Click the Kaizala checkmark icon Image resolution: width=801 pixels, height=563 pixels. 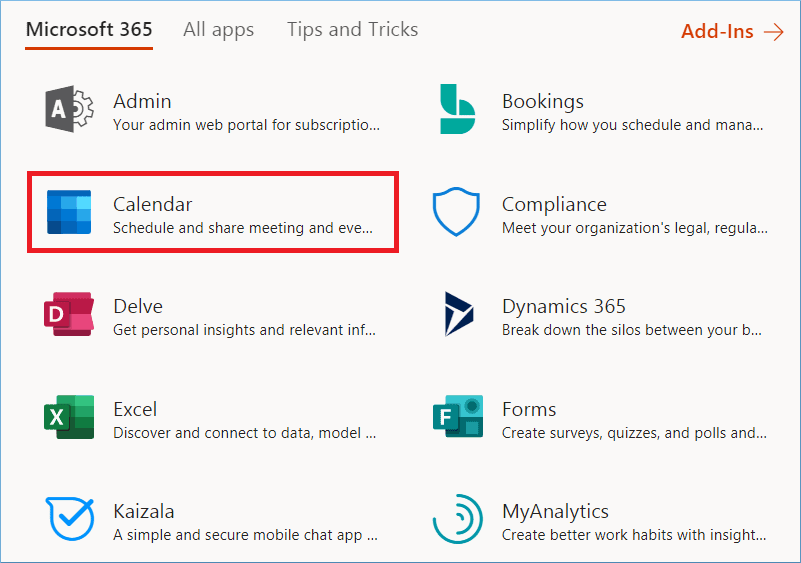pyautogui.click(x=70, y=520)
